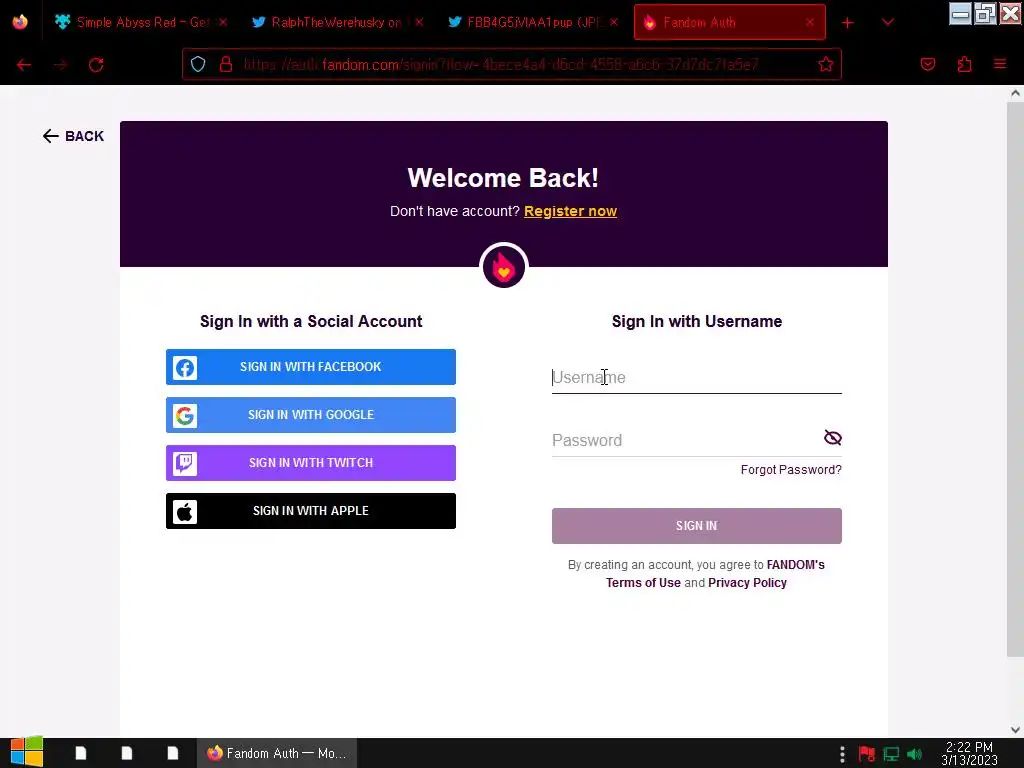
Task: Open a new tab with plus button
Action: coord(848,23)
